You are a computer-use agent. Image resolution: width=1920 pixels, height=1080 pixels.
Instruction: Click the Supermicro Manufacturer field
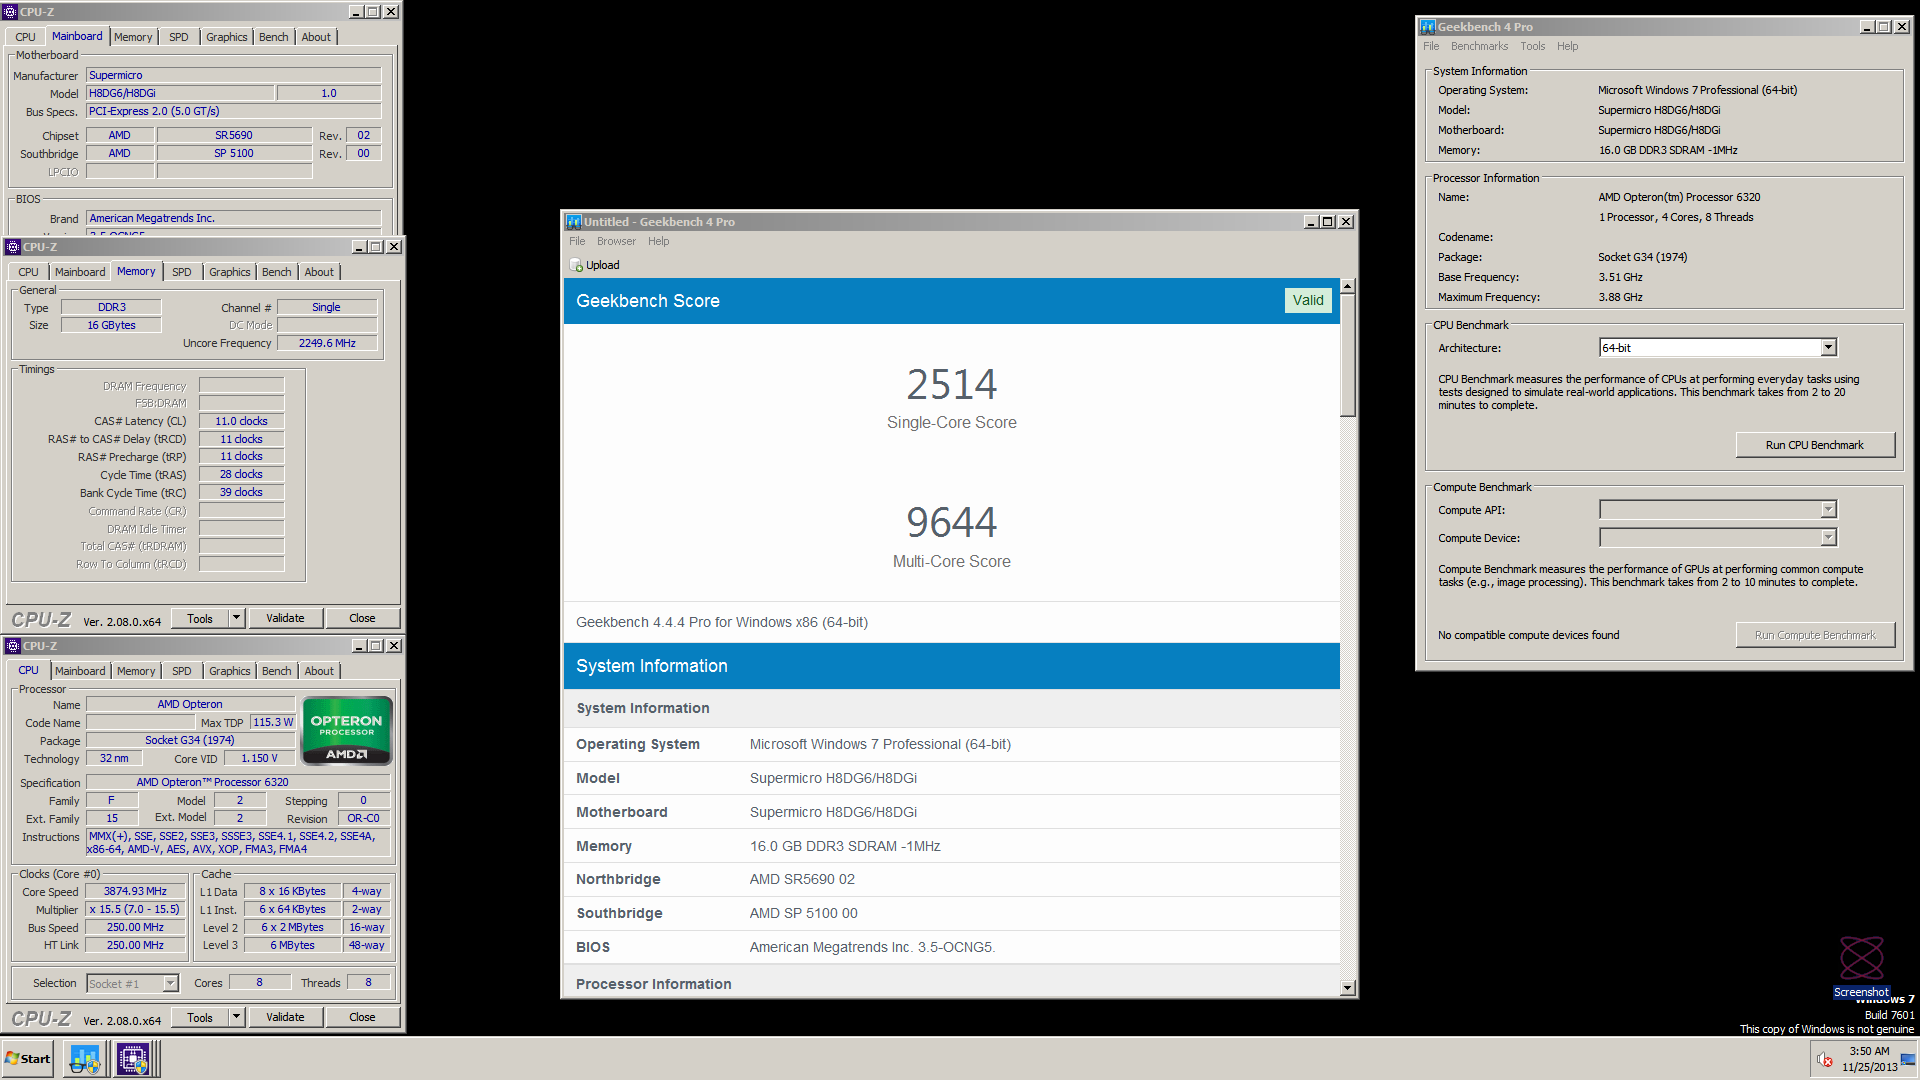[x=233, y=75]
